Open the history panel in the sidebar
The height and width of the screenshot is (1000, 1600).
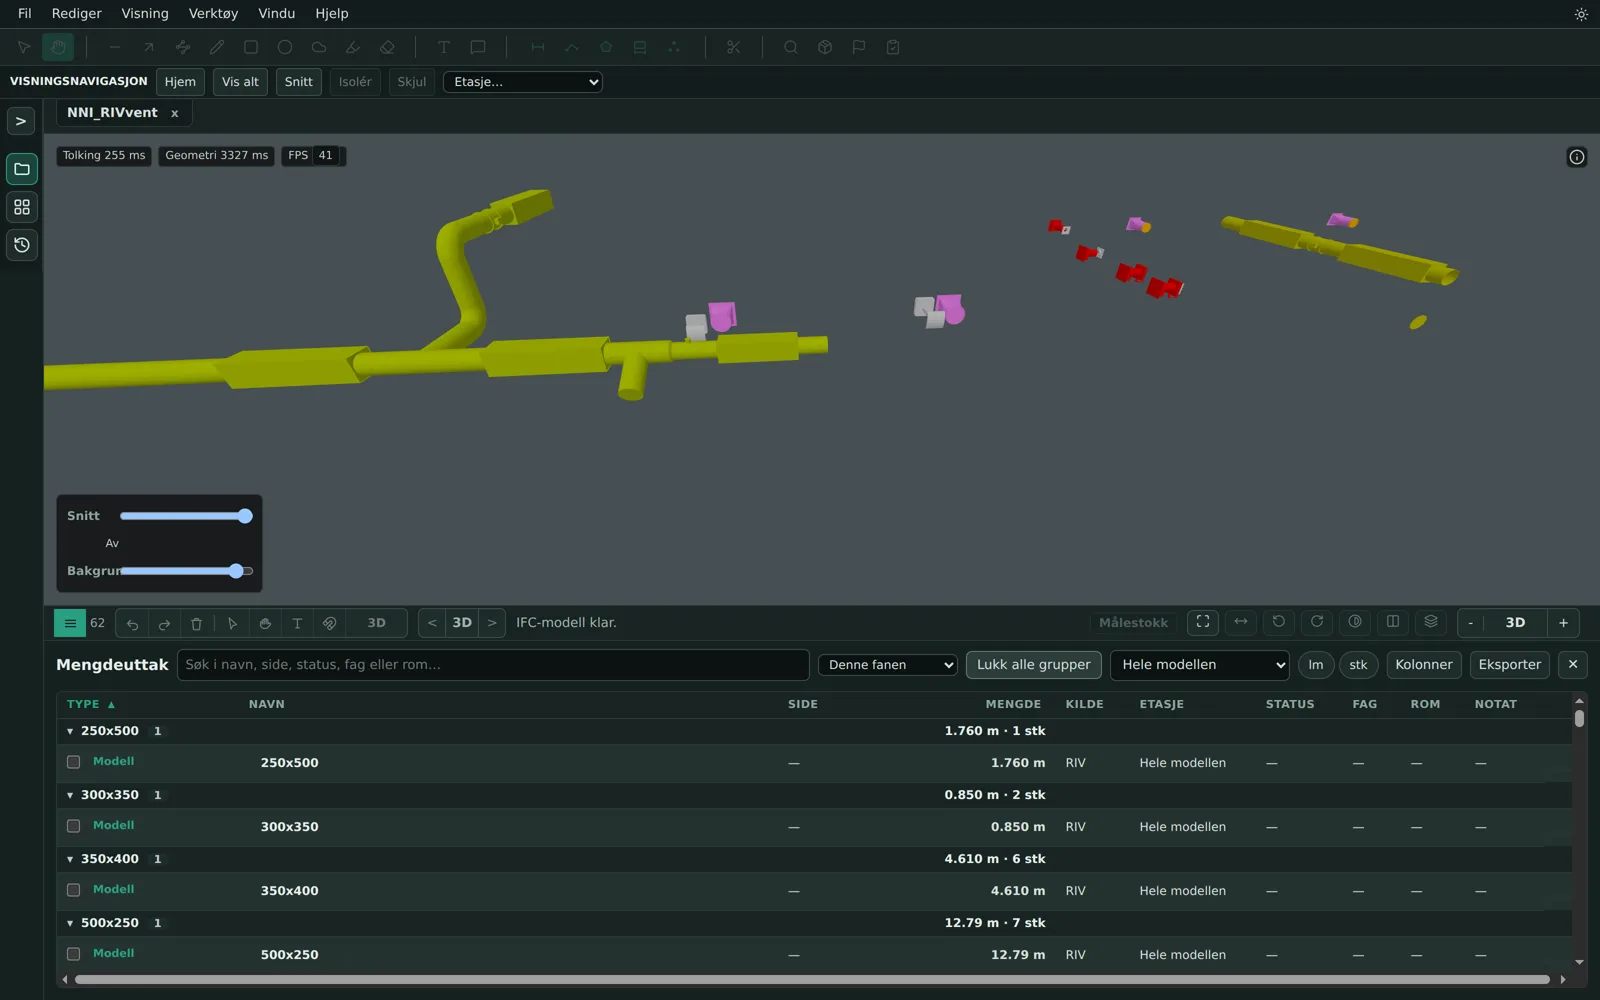(x=22, y=245)
